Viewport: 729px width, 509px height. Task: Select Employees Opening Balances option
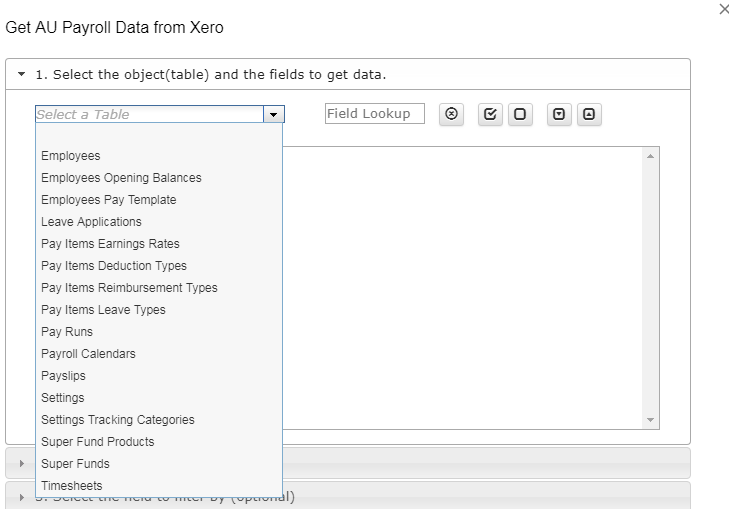point(121,178)
